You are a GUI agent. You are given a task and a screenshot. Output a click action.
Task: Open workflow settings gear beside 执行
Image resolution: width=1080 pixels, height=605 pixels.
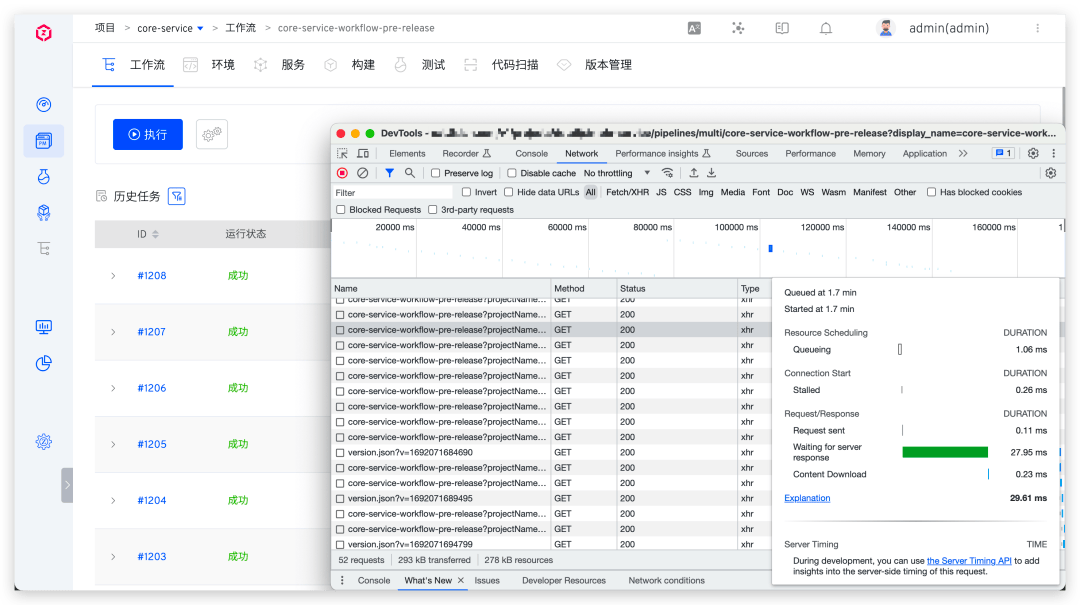211,134
